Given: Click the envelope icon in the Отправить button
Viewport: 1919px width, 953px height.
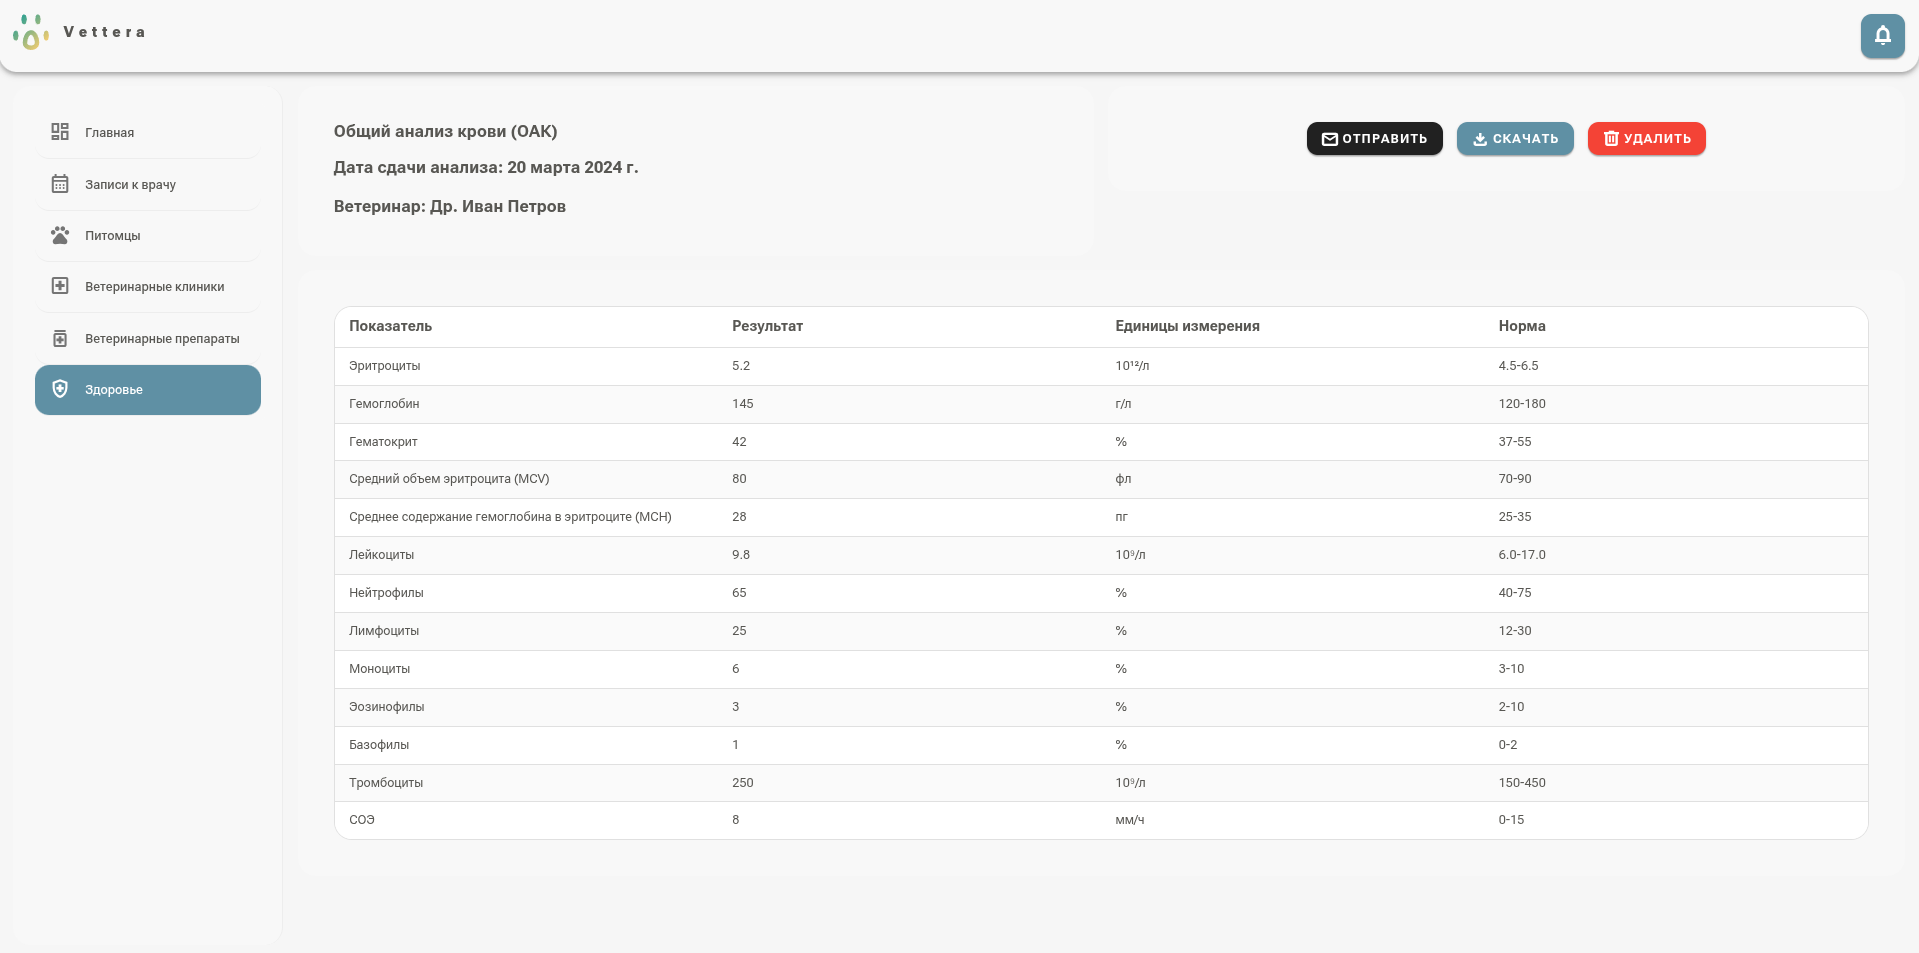Looking at the screenshot, I should [1330, 139].
